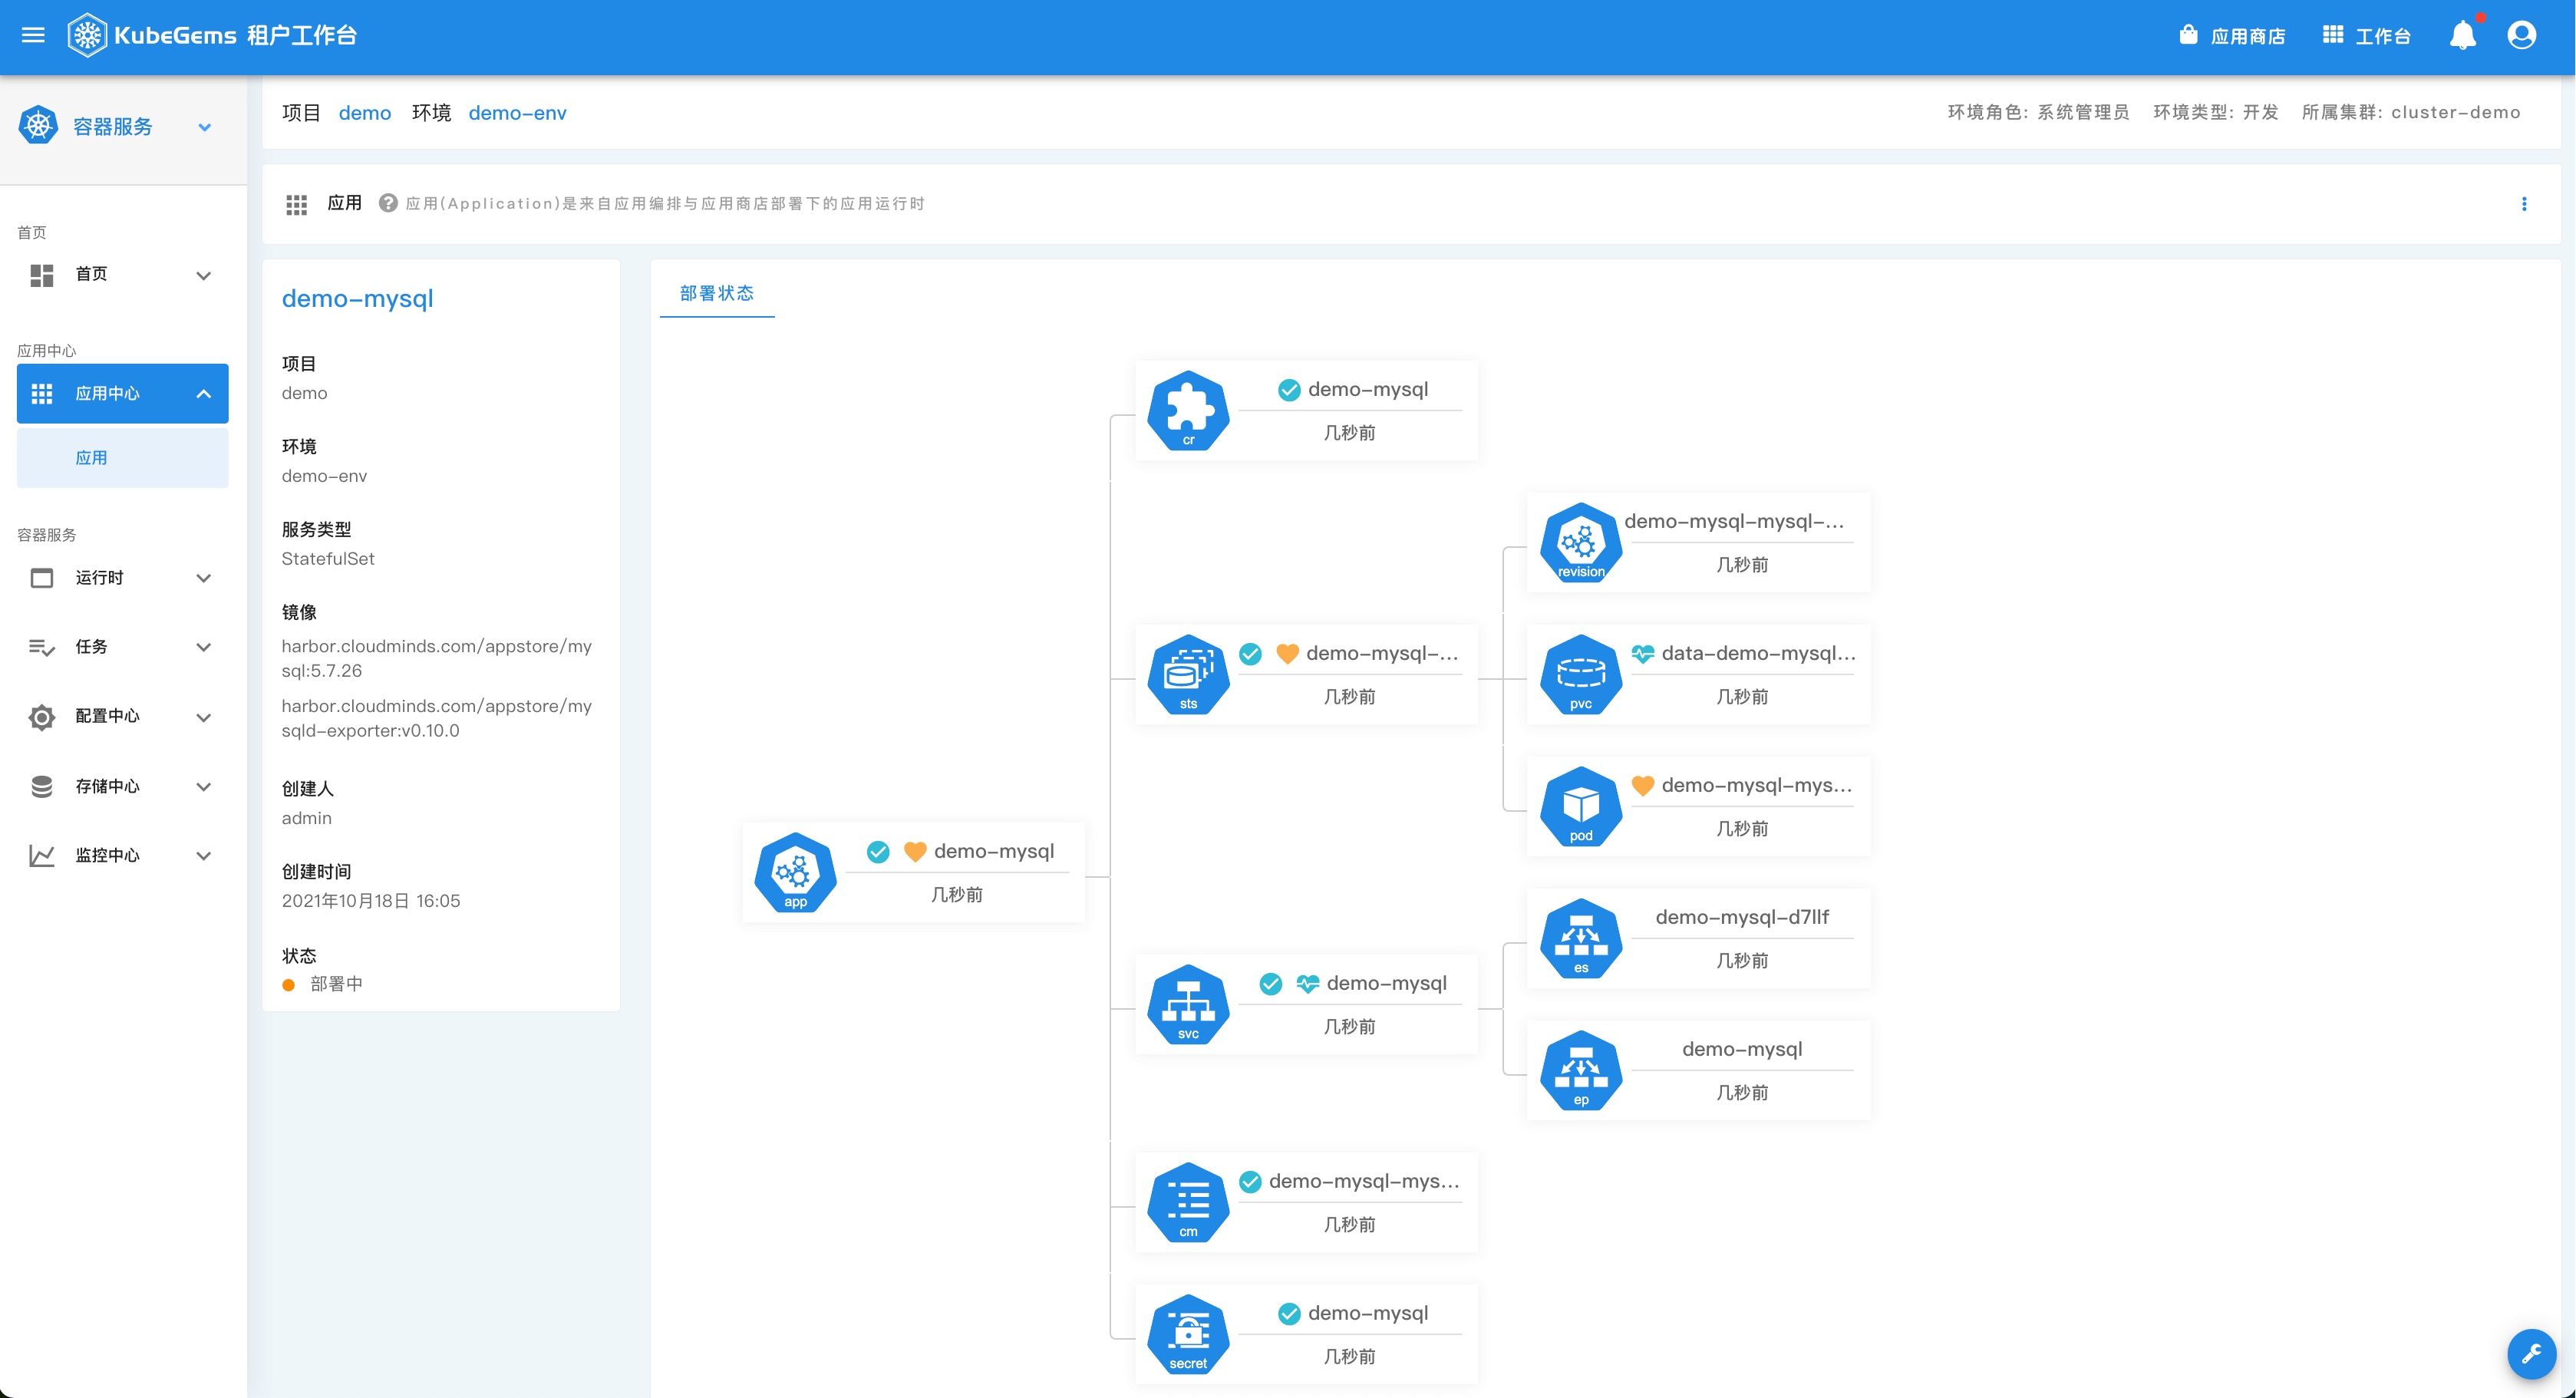2576x1398 pixels.
Task: Select the pod hexagon icon
Action: coord(1580,807)
